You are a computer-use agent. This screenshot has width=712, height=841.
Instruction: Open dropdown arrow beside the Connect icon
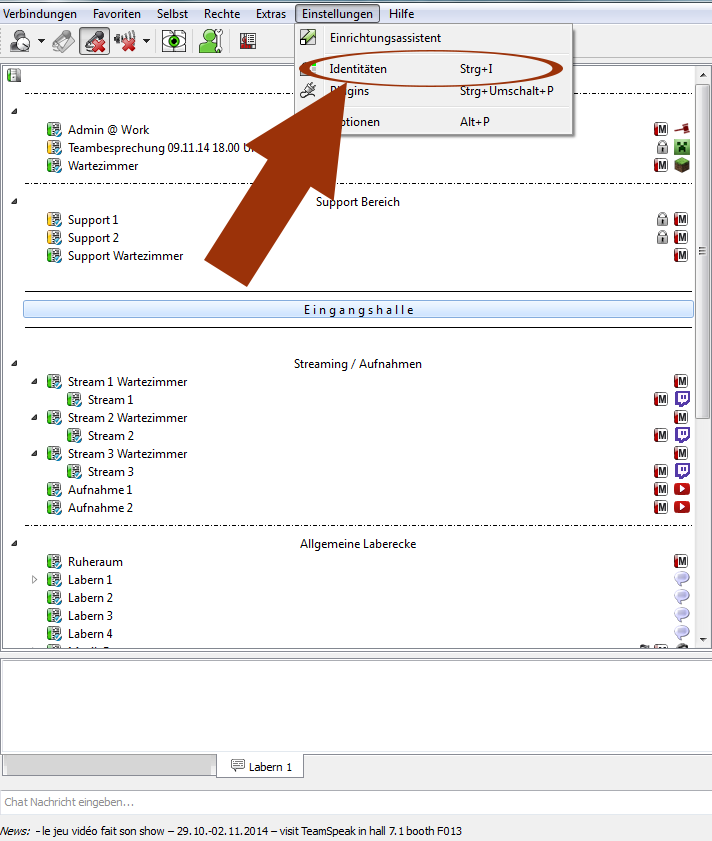pyautogui.click(x=41, y=41)
